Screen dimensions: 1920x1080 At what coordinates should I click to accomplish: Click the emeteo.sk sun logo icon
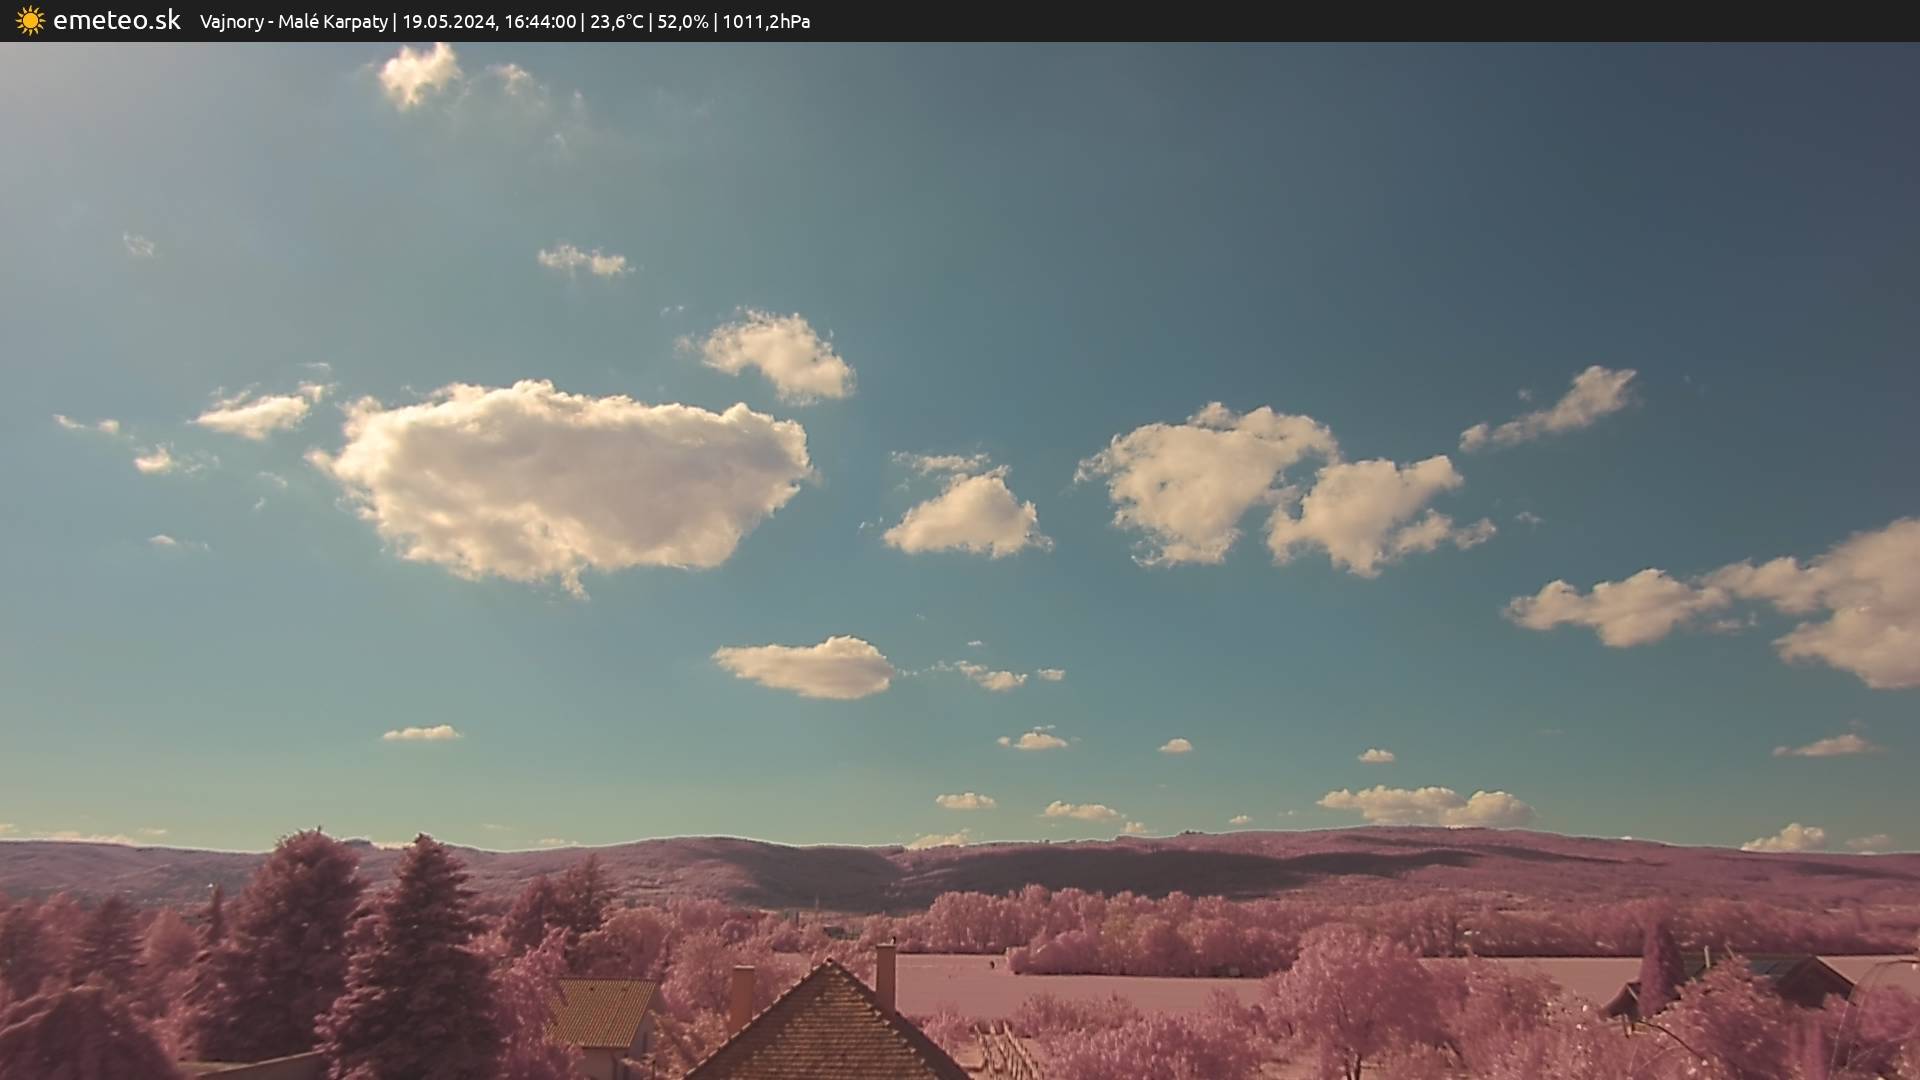click(x=30, y=21)
